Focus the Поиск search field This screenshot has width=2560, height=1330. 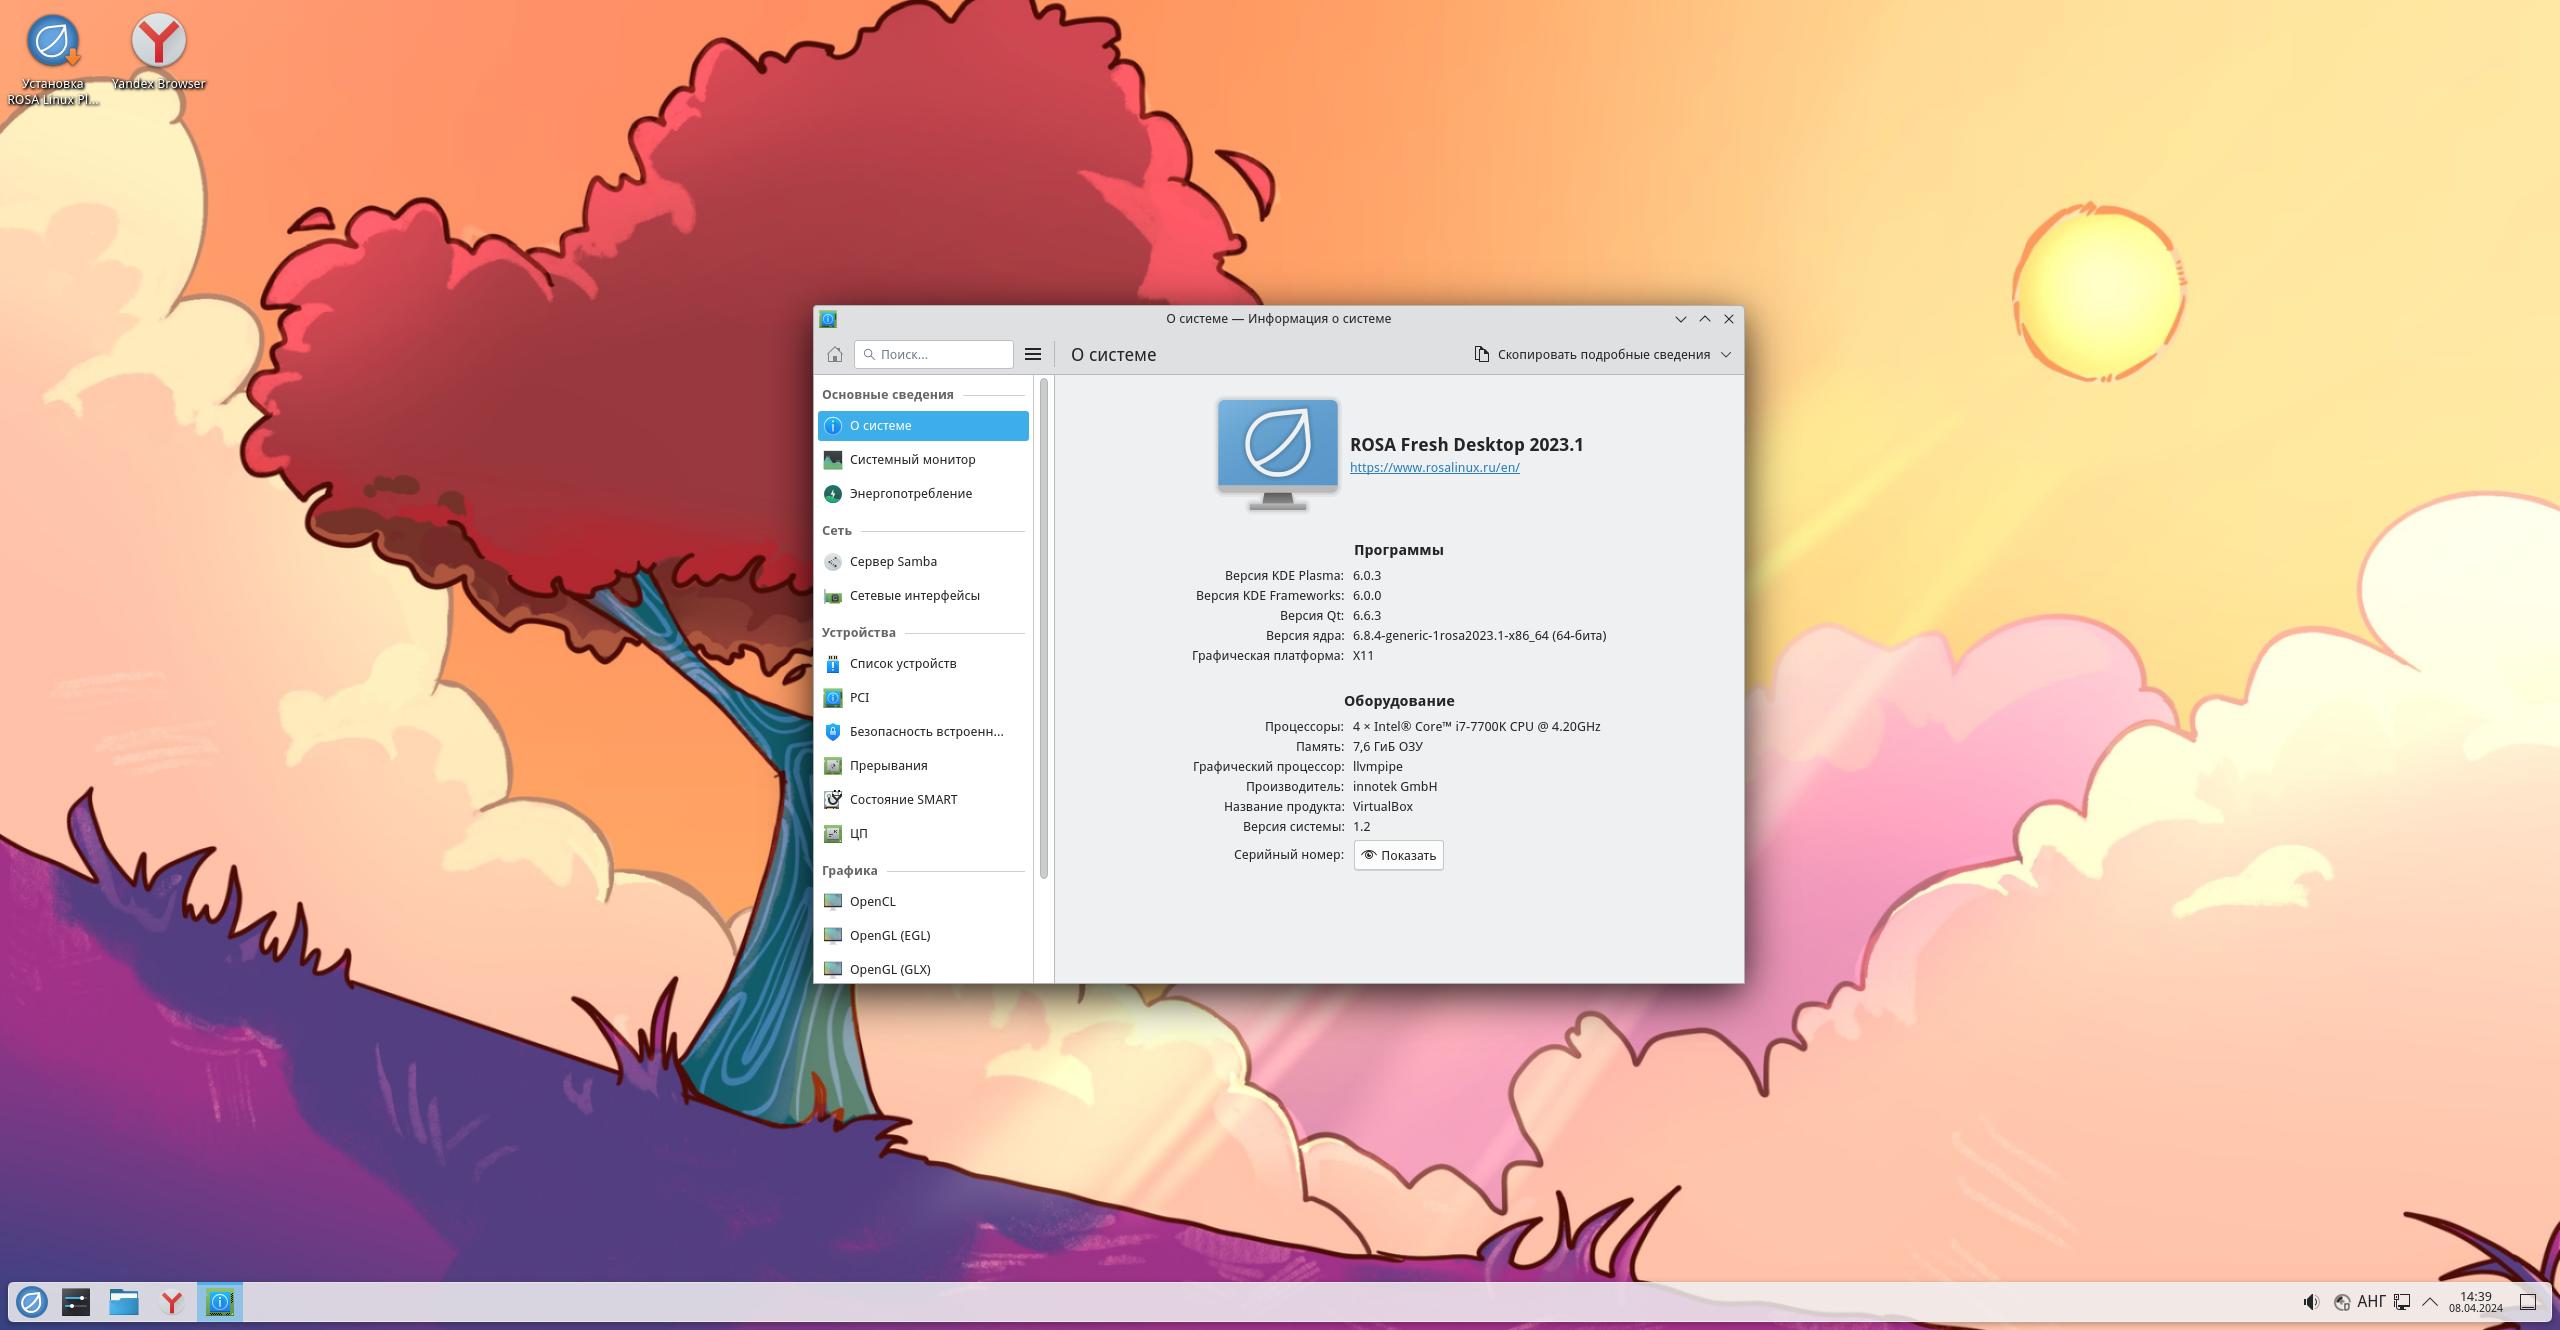point(940,354)
